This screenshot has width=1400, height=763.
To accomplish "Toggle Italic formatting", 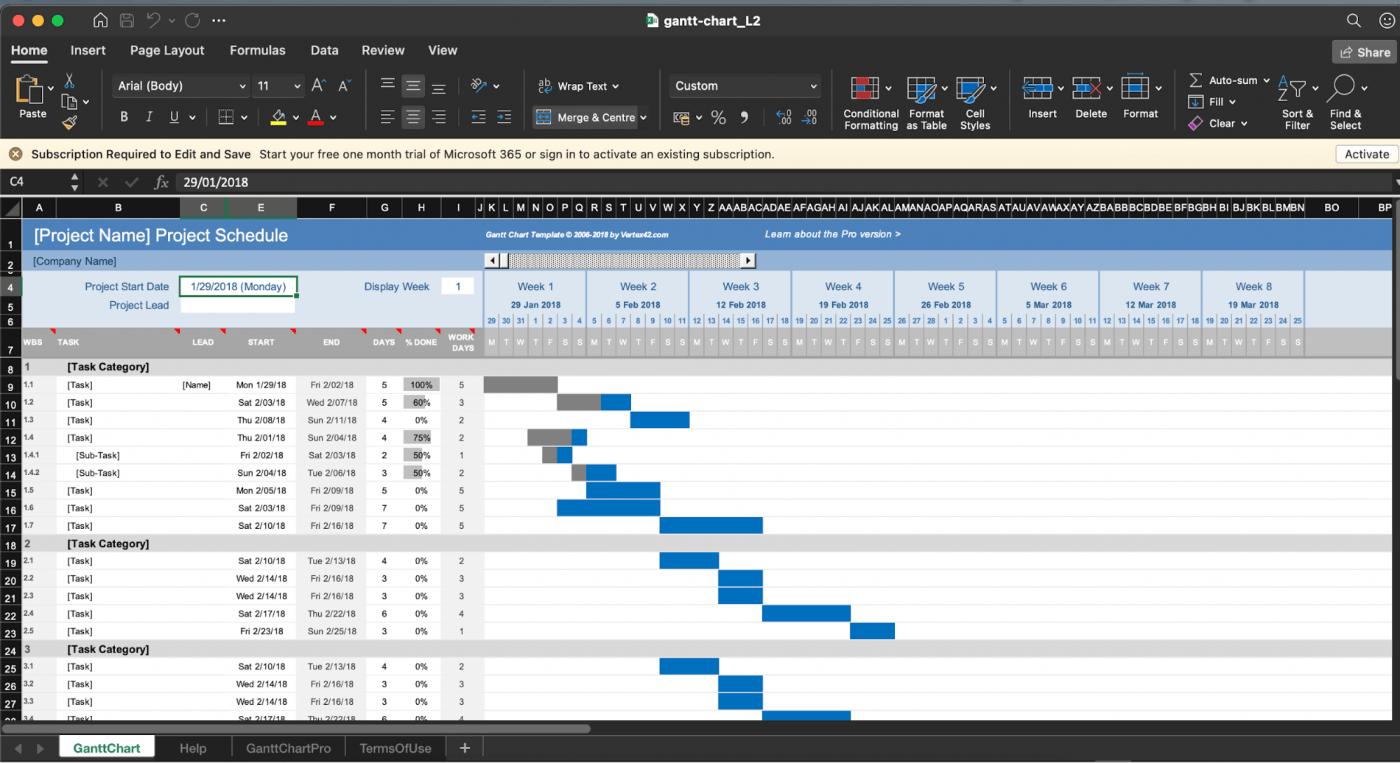I will 150,117.
